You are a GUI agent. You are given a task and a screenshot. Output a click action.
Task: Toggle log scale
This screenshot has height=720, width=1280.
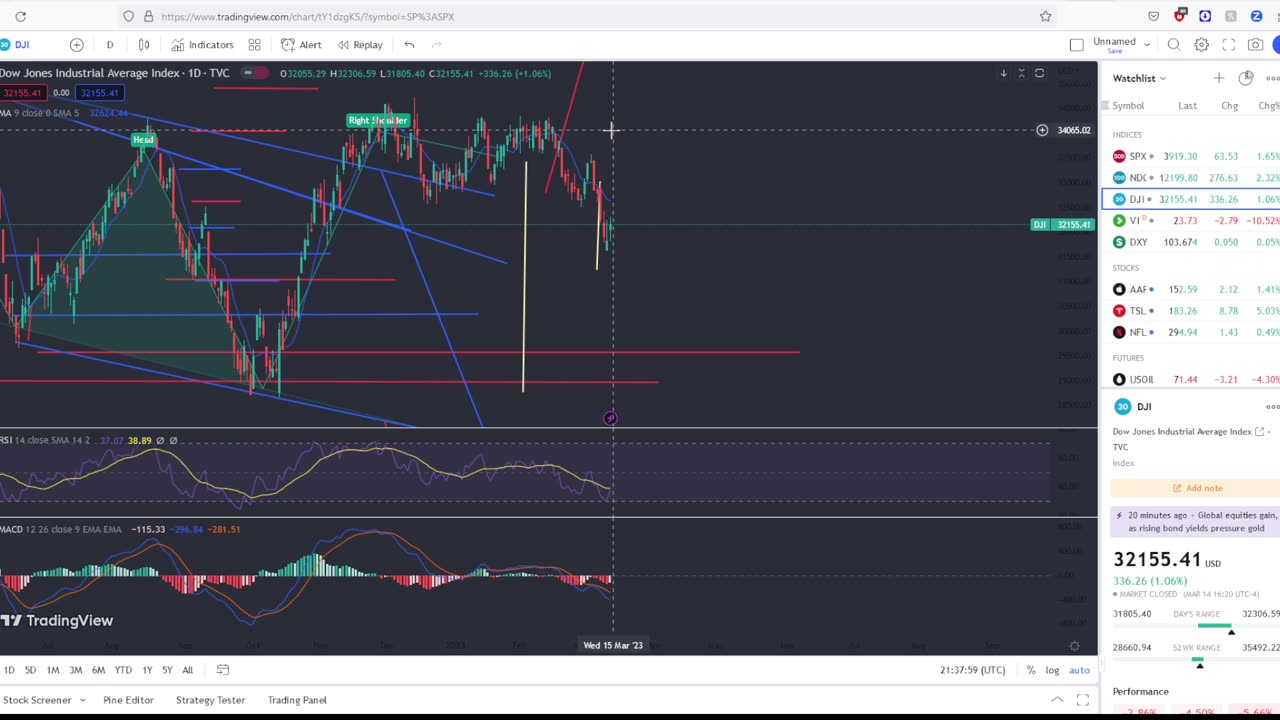click(x=1052, y=670)
